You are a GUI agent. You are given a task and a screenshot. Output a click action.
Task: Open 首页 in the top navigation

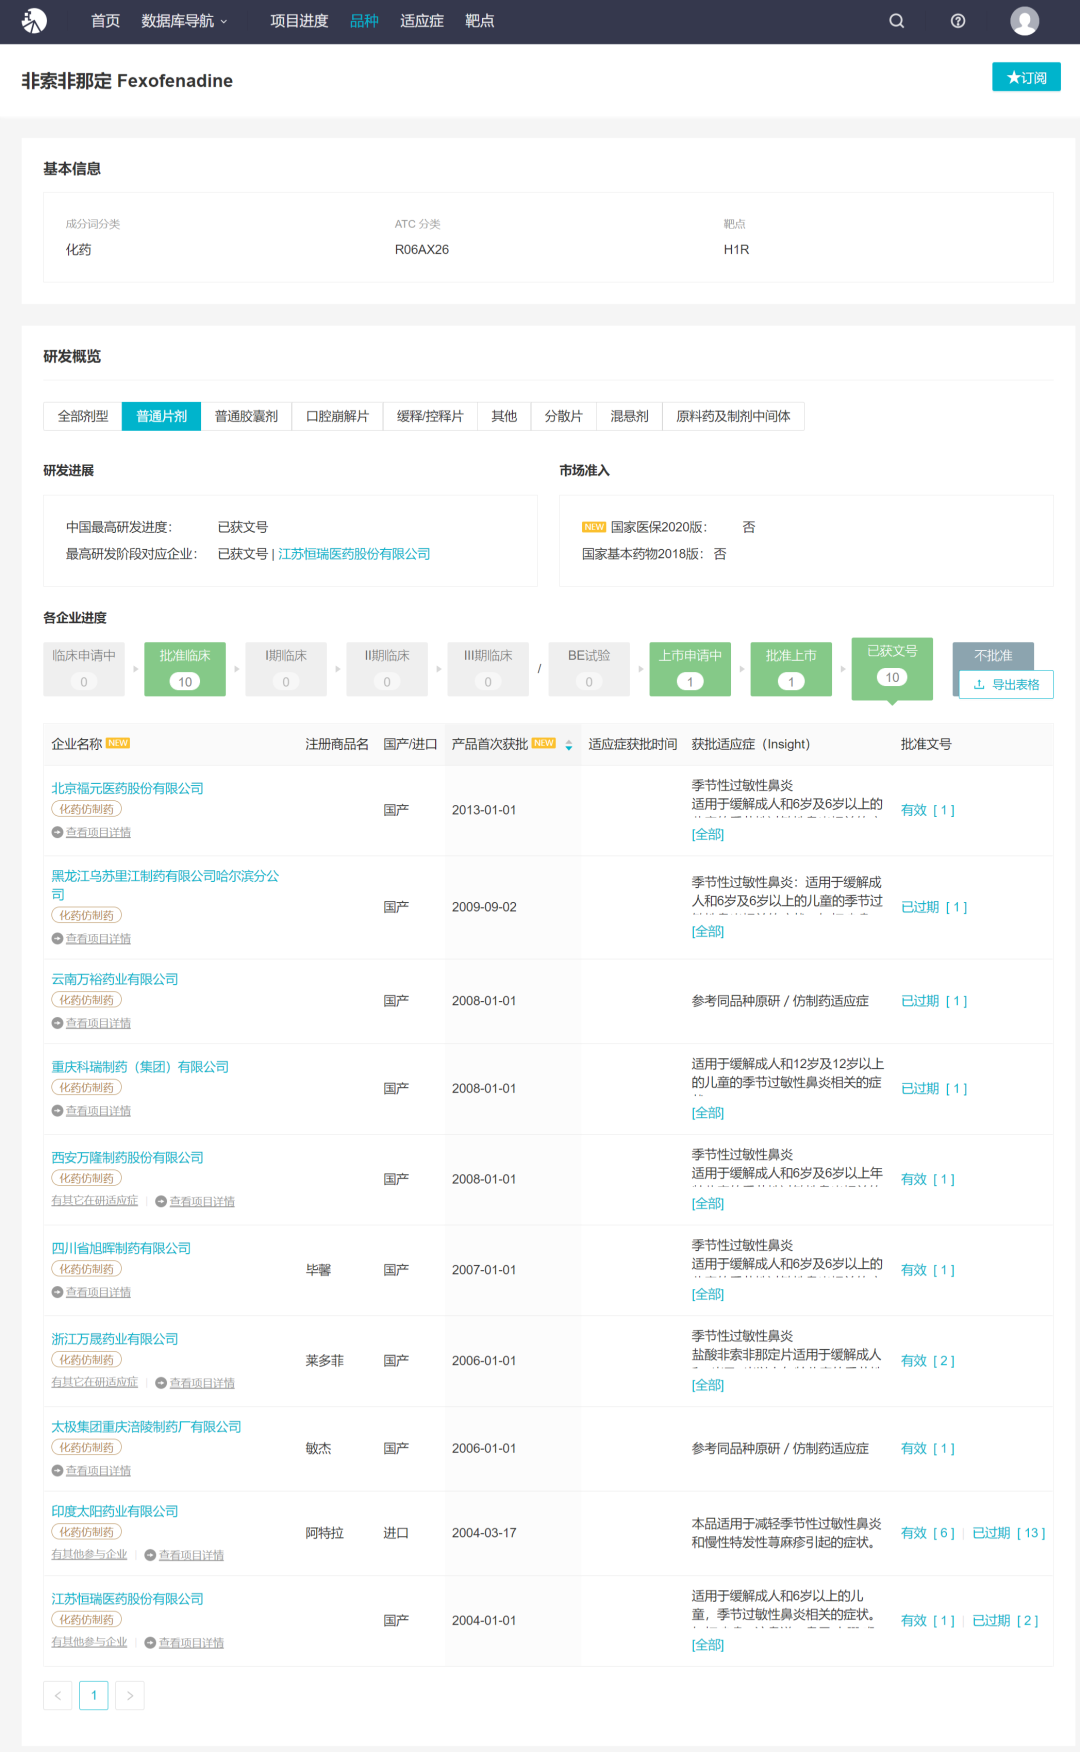click(105, 21)
